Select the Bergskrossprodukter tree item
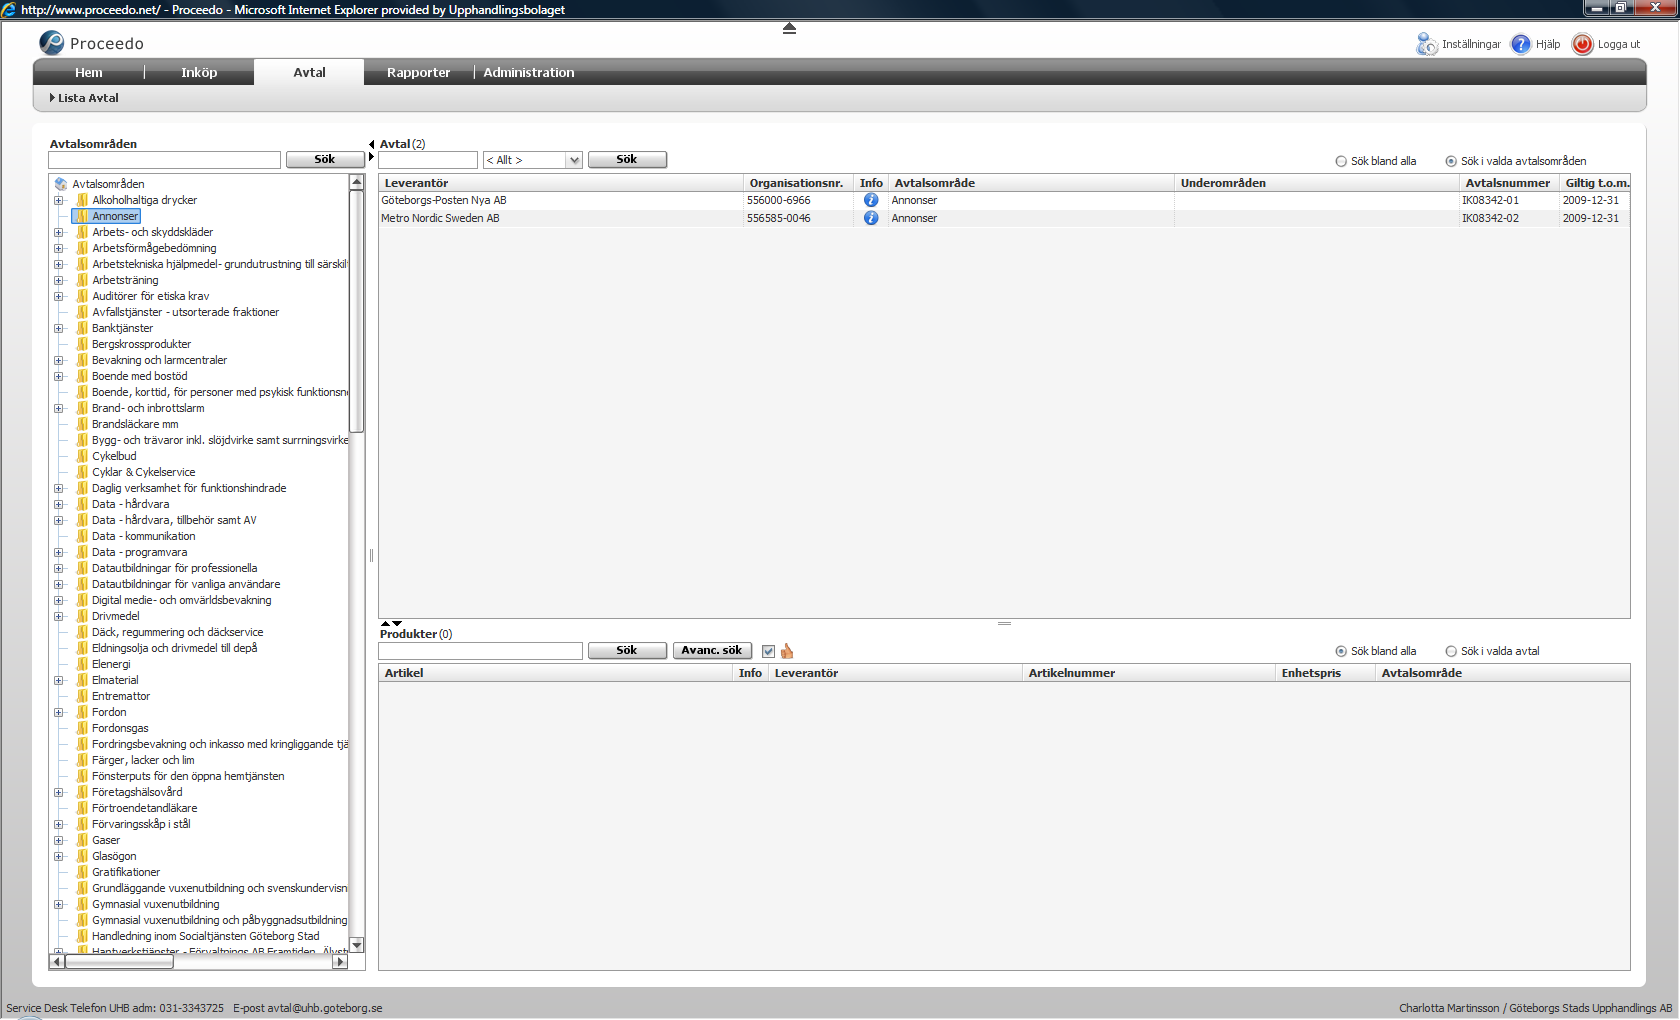Viewport: 1680px width, 1020px height. pos(141,344)
